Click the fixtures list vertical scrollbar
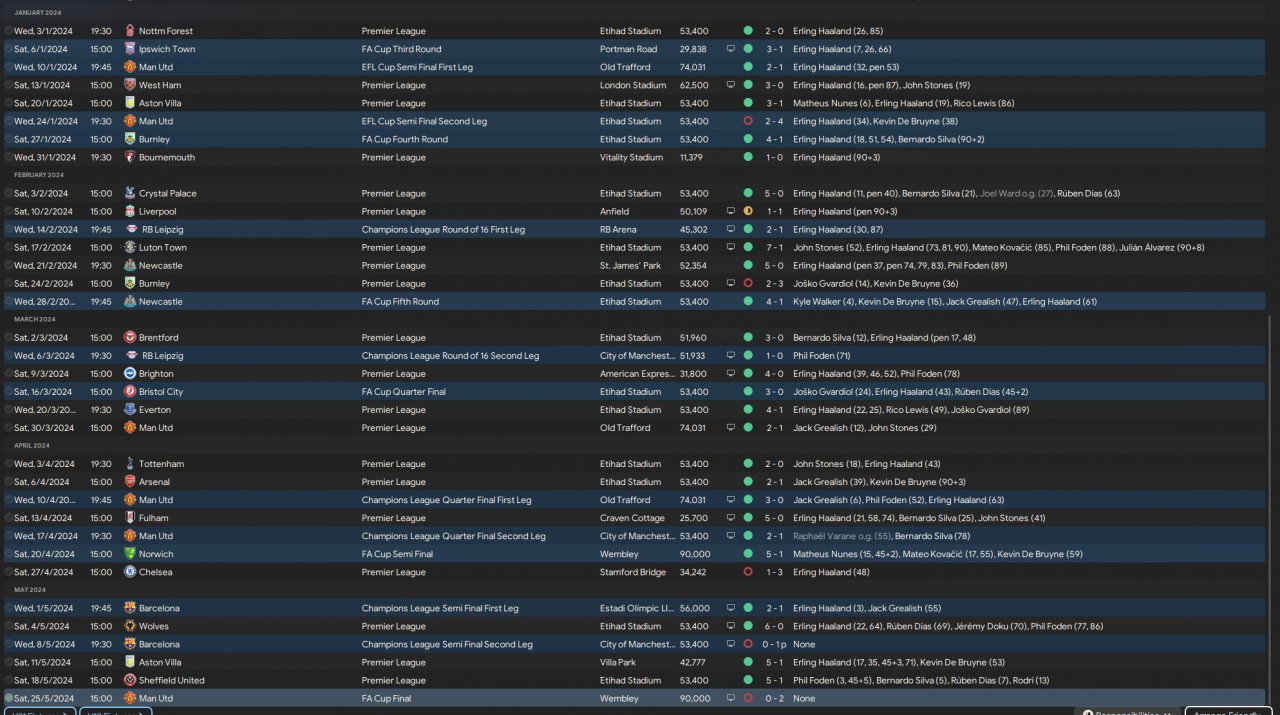 click(1270, 510)
